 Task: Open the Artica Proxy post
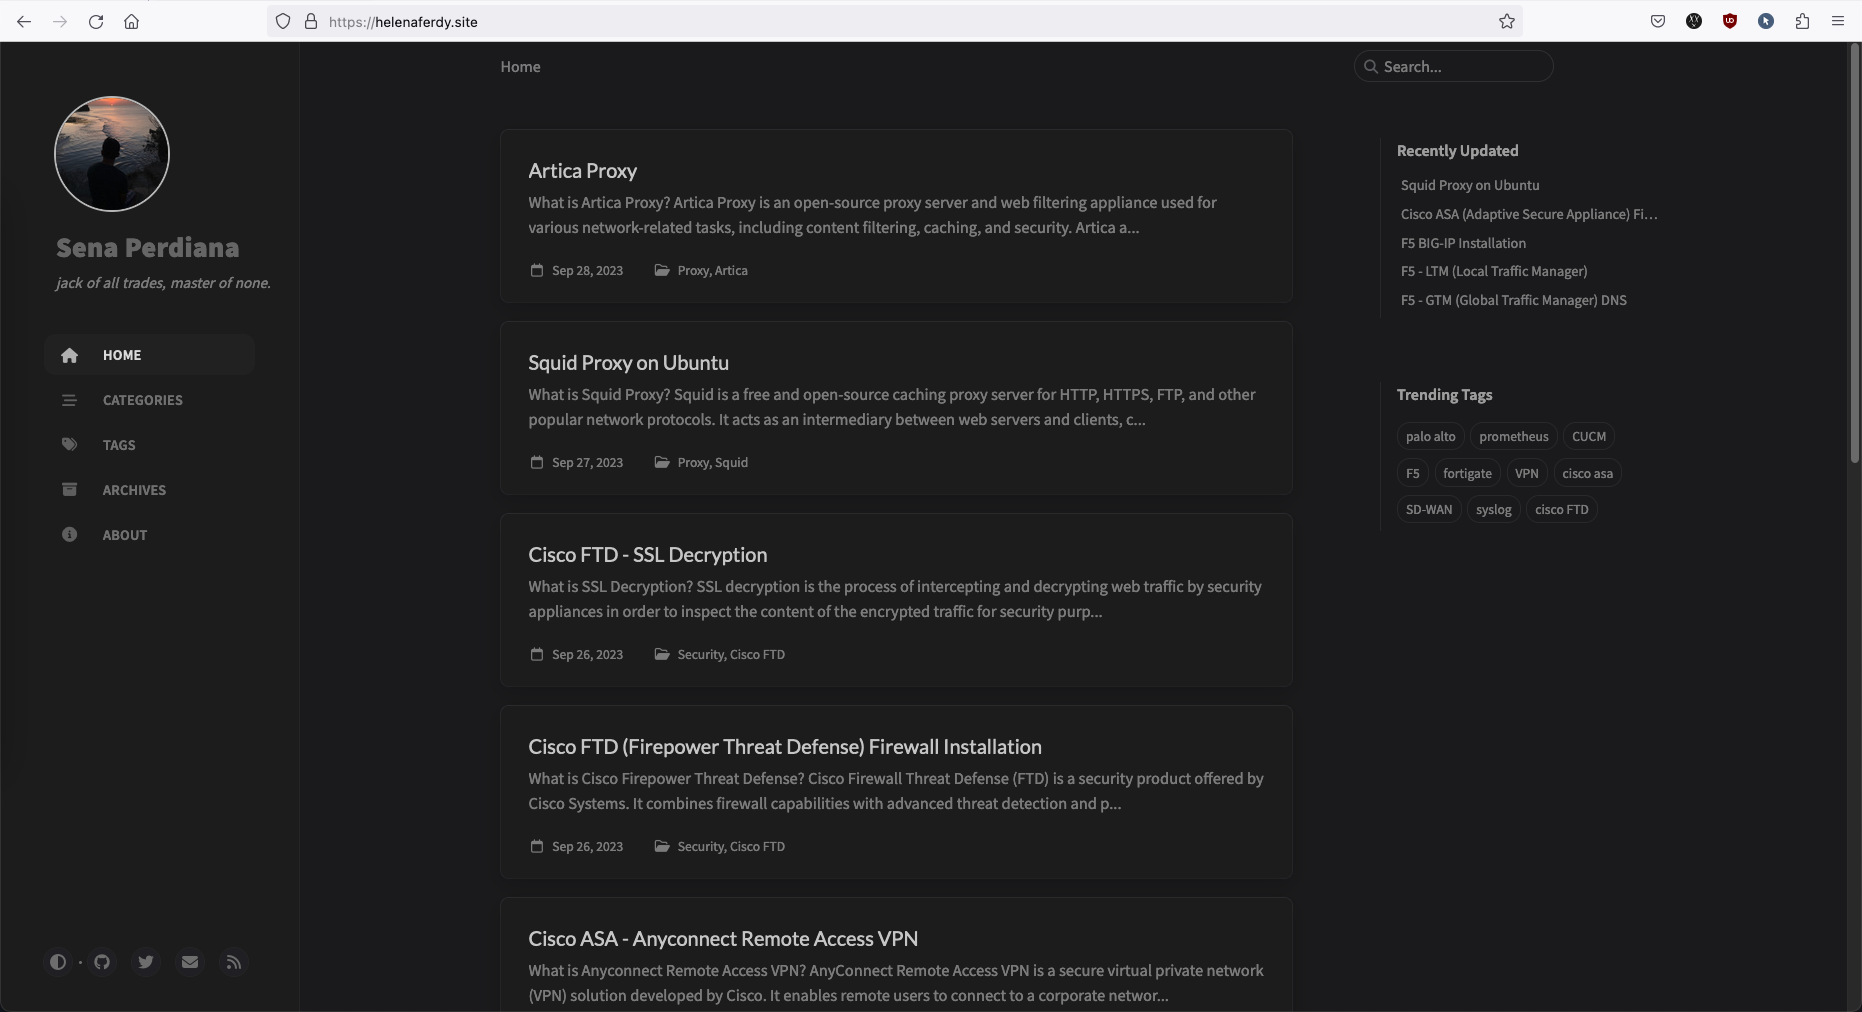pyautogui.click(x=583, y=171)
